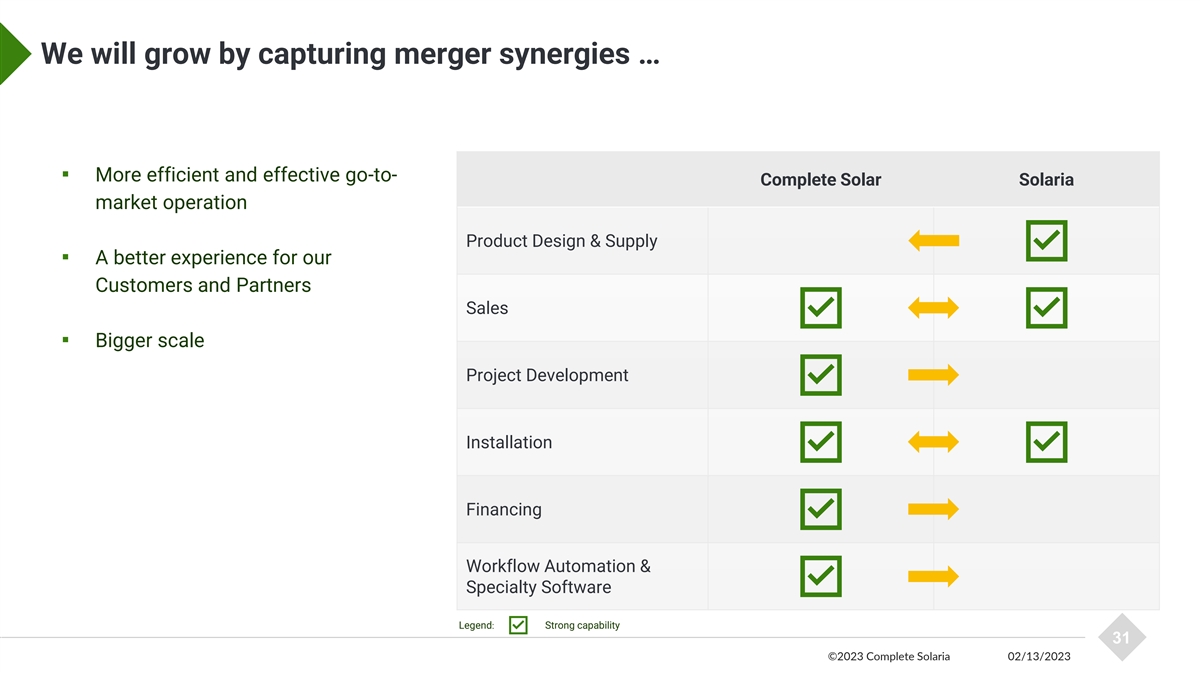Click the right arrow in Project Development row
Viewport: 1200px width, 675px height.
pos(933,375)
